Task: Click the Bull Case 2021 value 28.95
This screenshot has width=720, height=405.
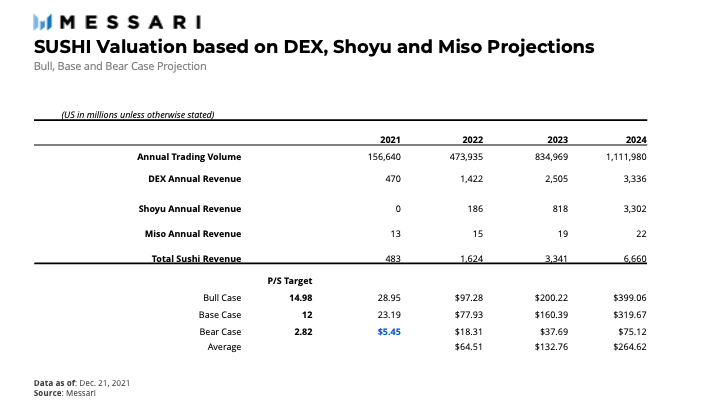Action: pos(389,298)
